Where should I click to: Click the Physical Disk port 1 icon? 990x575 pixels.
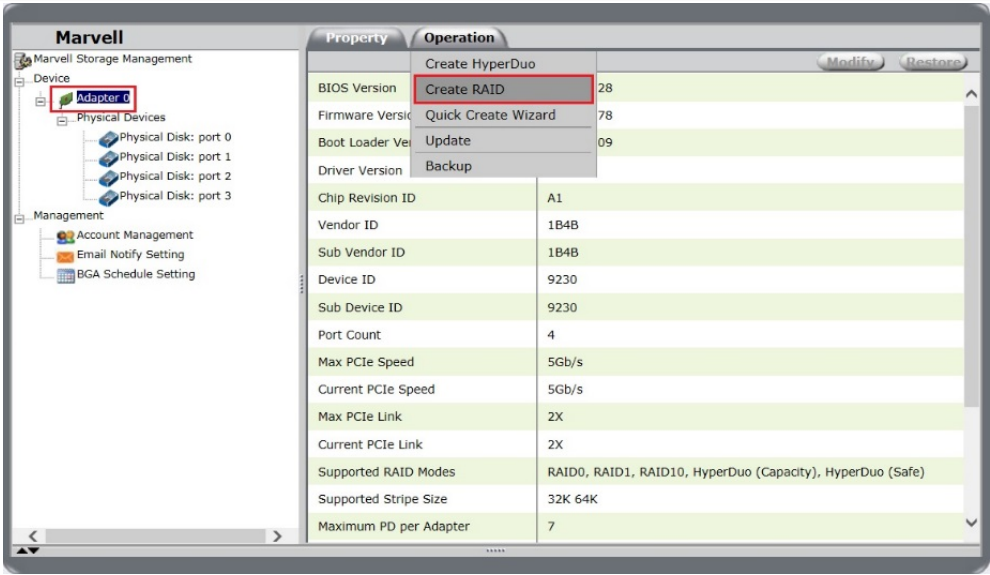click(108, 158)
